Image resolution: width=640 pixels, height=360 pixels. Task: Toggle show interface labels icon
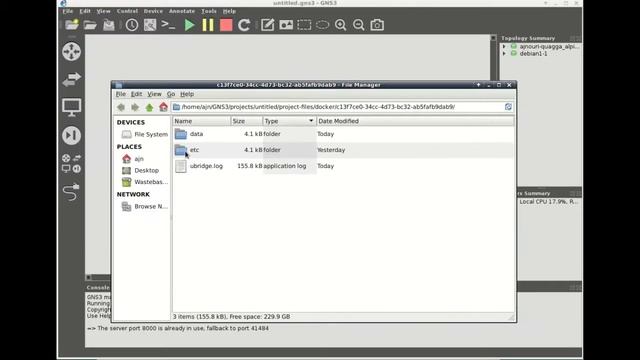point(150,25)
